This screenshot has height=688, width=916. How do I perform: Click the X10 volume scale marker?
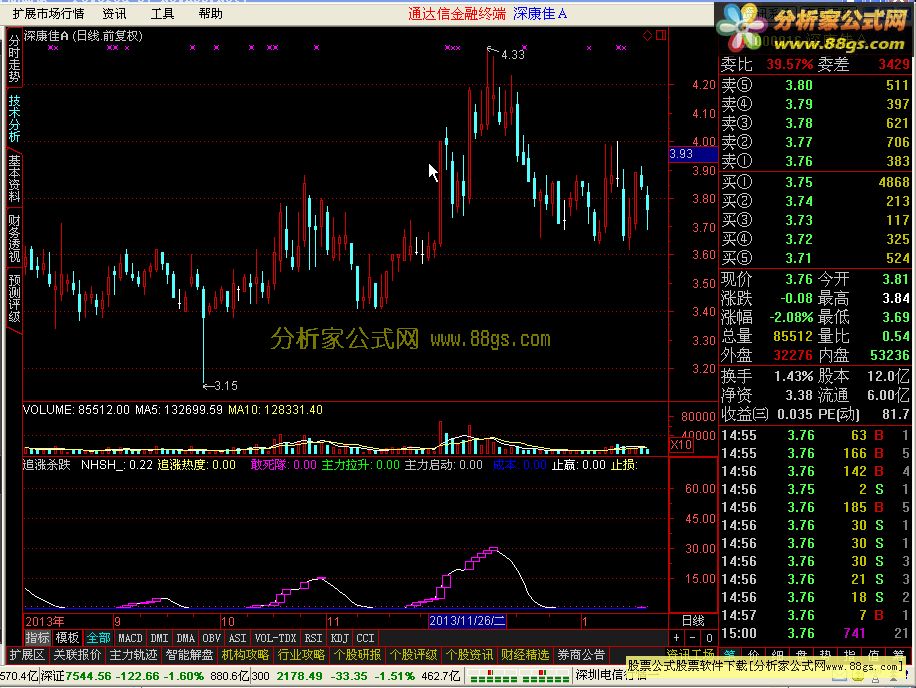point(681,444)
